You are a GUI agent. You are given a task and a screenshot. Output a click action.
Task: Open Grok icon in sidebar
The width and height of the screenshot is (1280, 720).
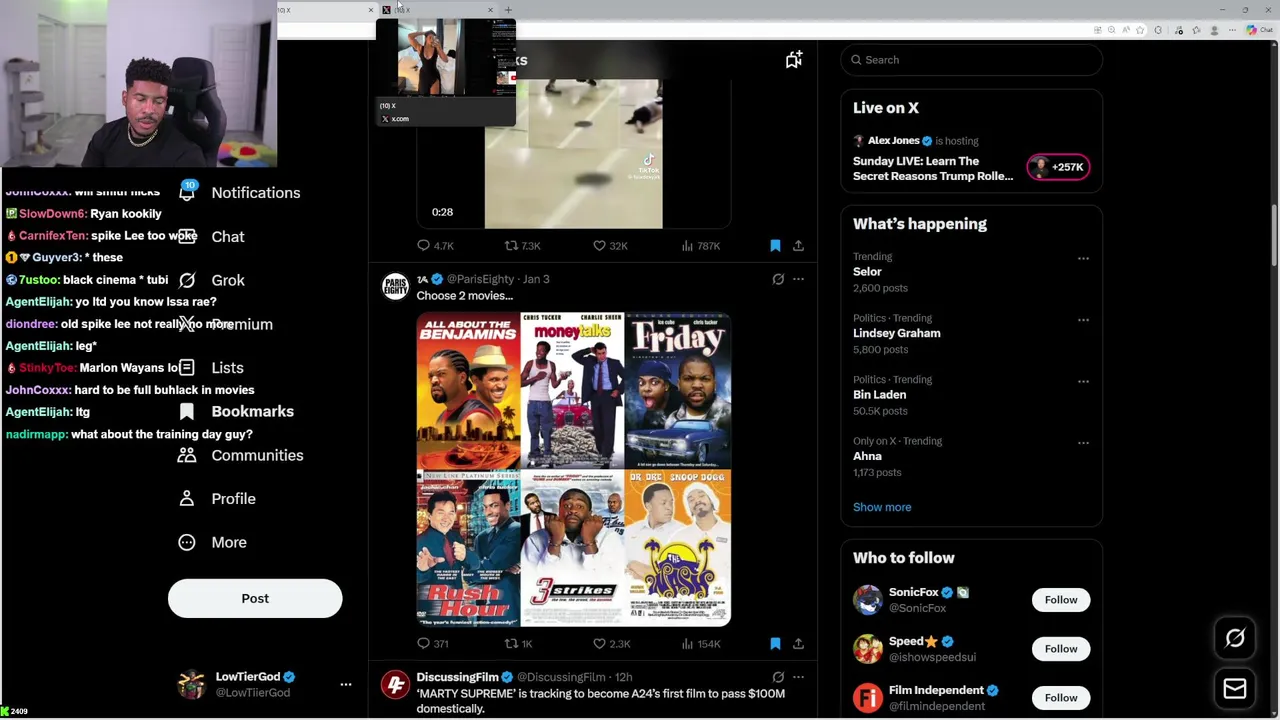[187, 280]
